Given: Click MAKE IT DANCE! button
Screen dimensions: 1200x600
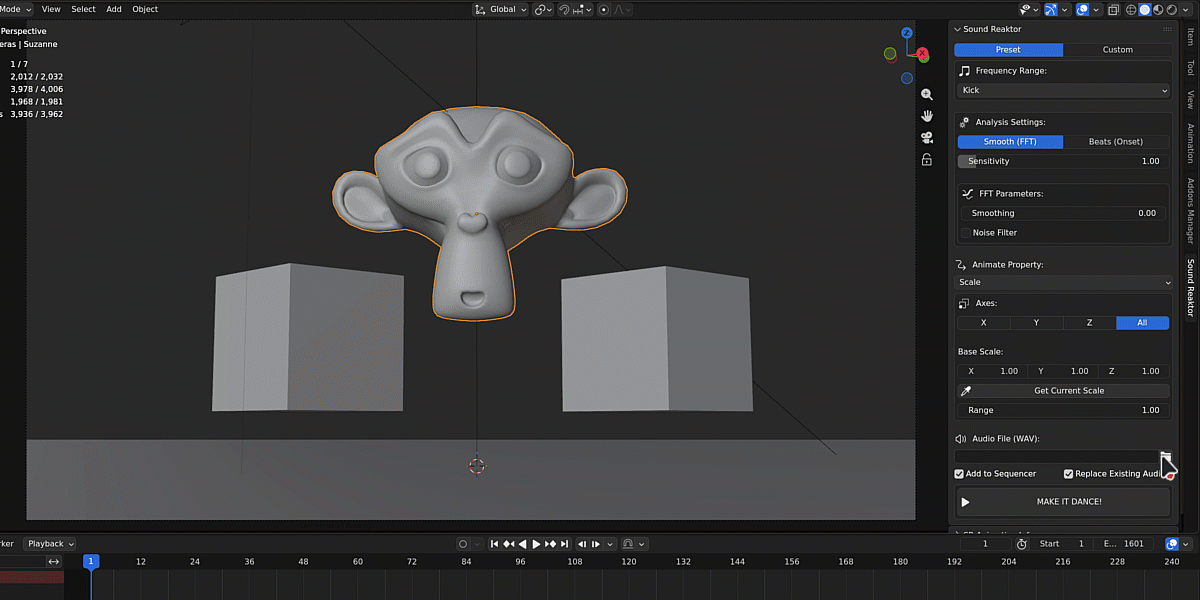Looking at the screenshot, I should (x=1062, y=502).
